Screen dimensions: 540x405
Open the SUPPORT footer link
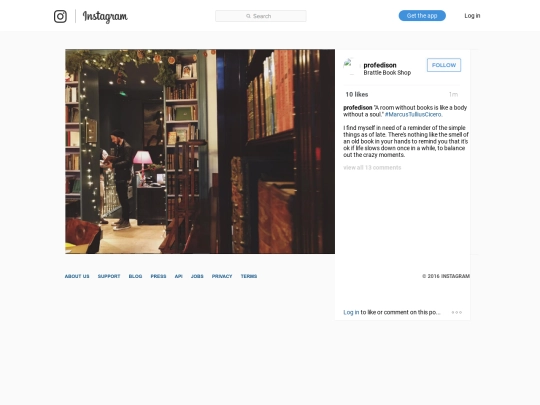(x=109, y=276)
